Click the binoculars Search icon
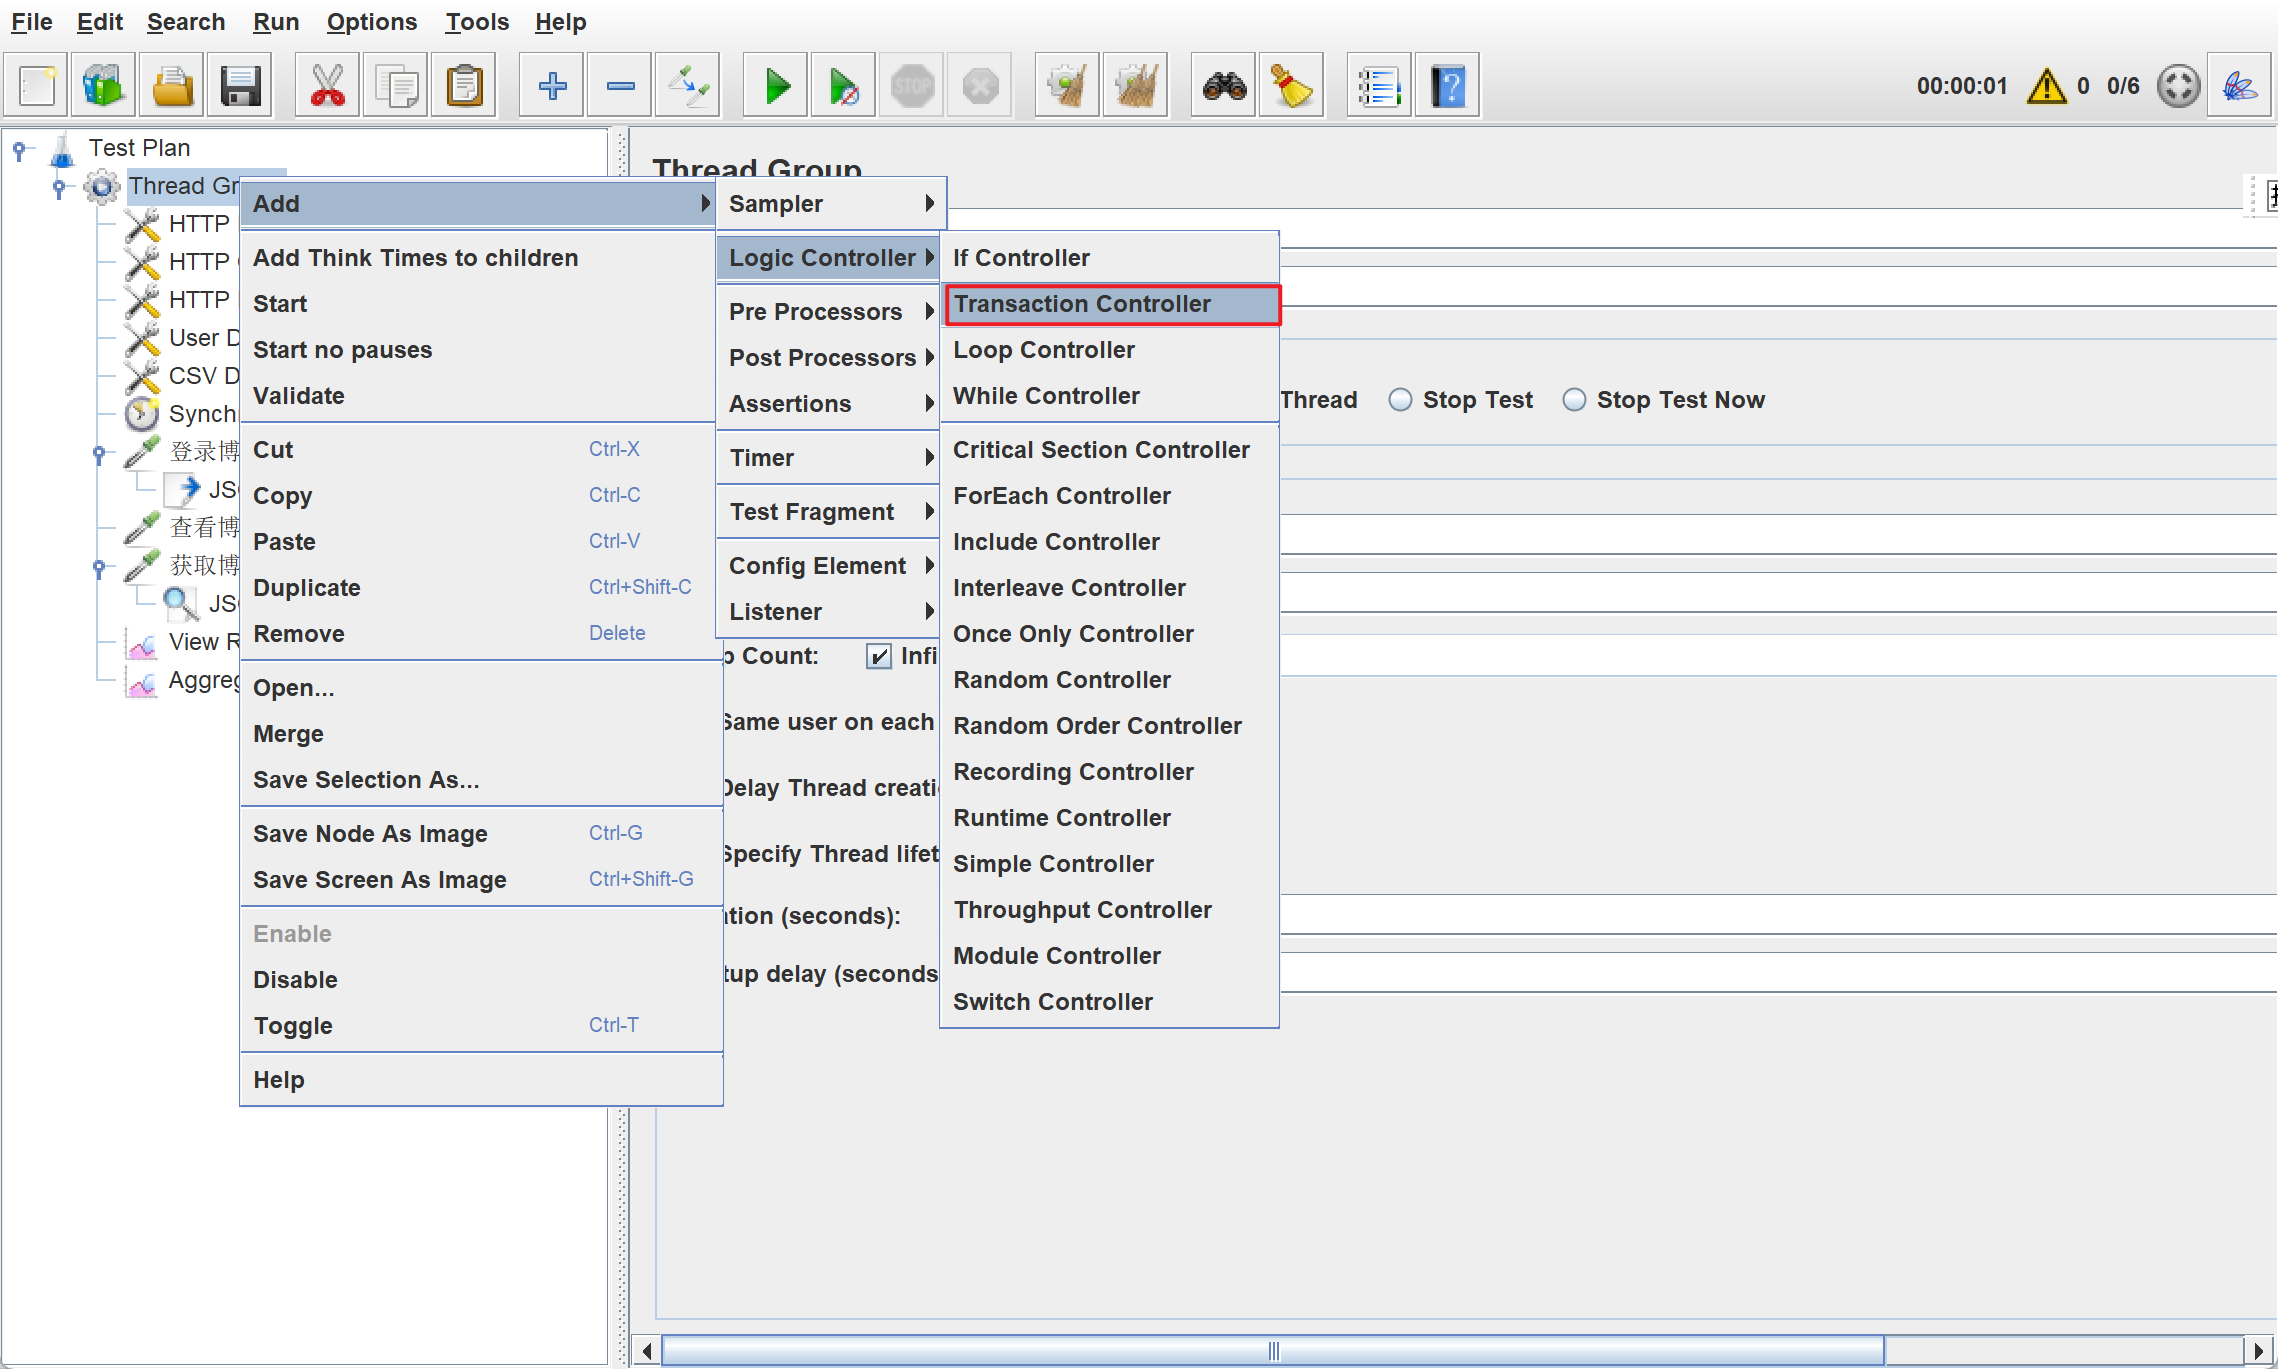Screen dimensions: 2278x1369 coord(1224,86)
